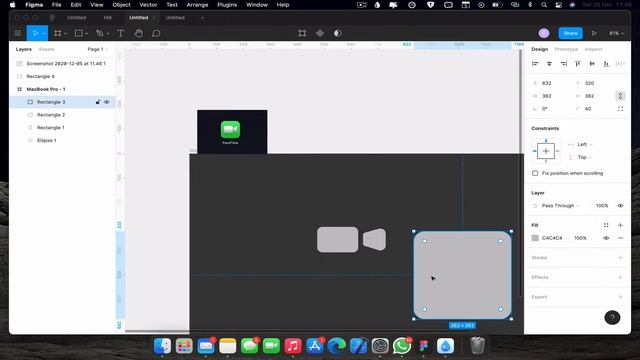
Task: Add a stroke with plus icon
Action: [620, 258]
